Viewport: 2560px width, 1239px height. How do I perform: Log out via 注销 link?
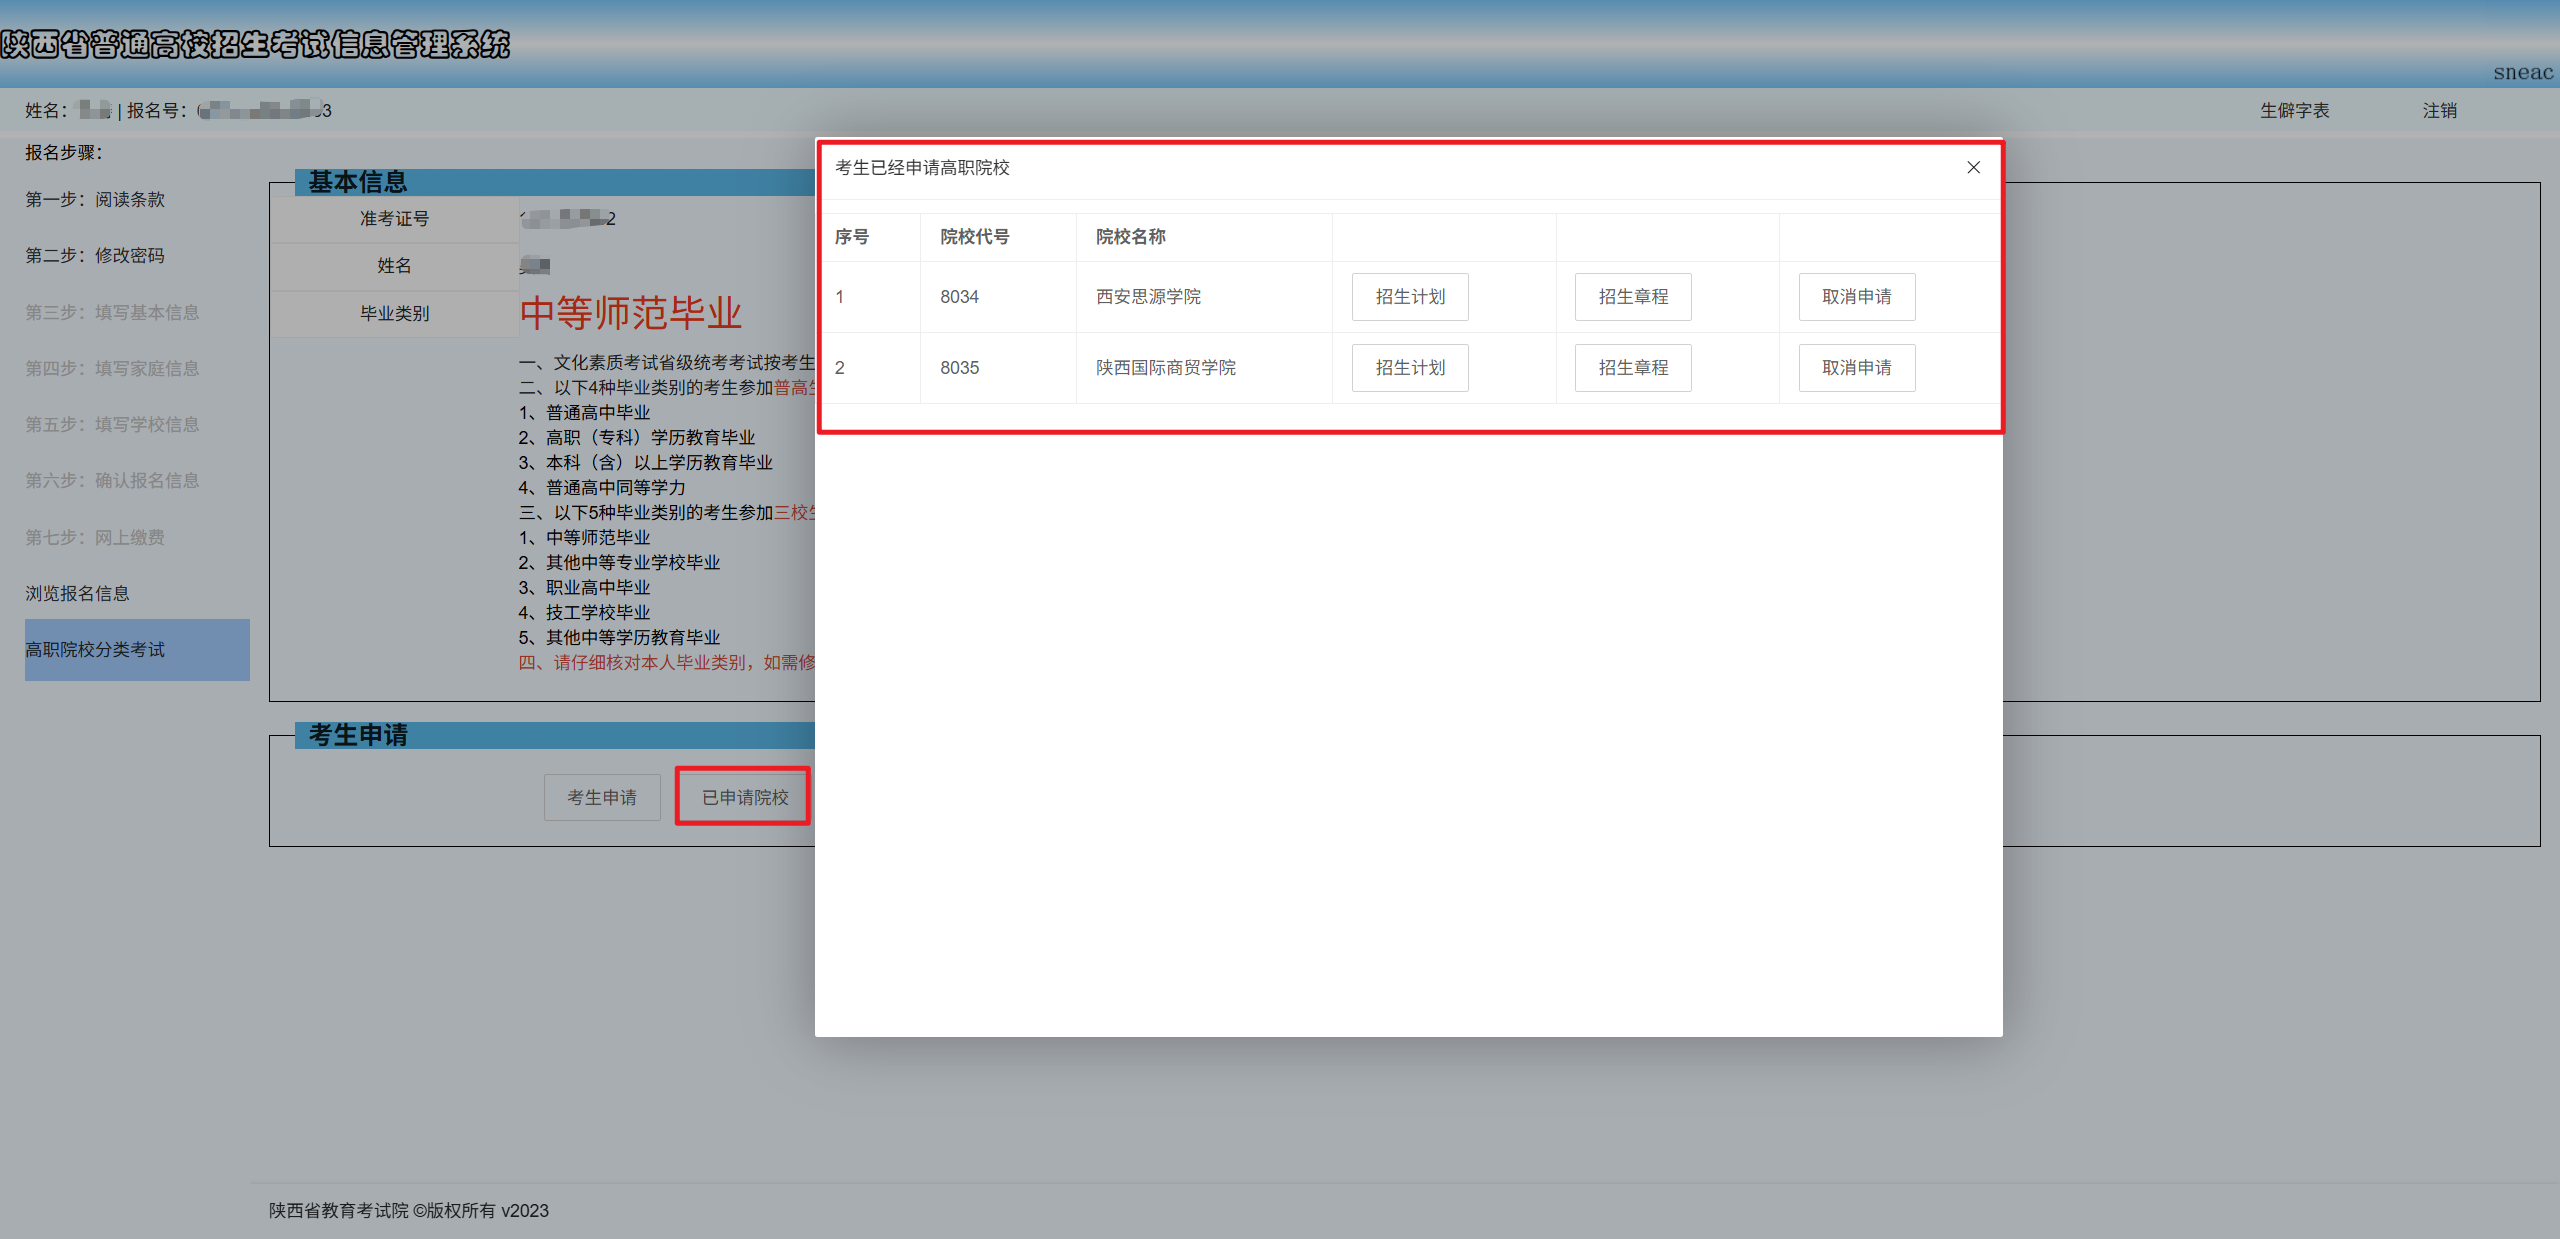2438,110
